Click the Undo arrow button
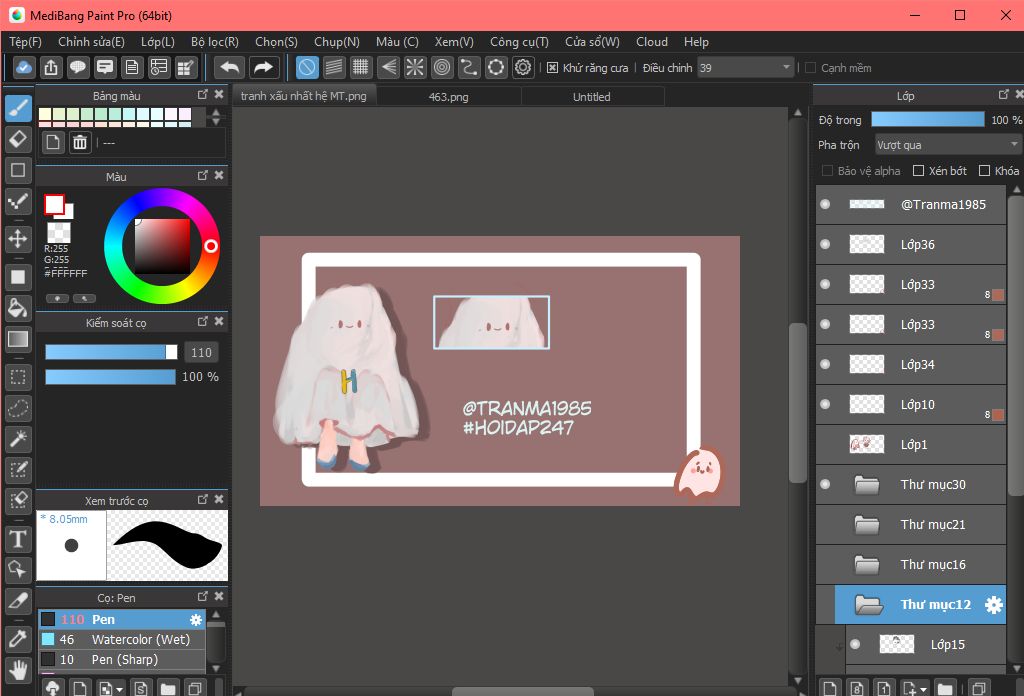Viewport: 1024px width, 696px height. [x=230, y=67]
